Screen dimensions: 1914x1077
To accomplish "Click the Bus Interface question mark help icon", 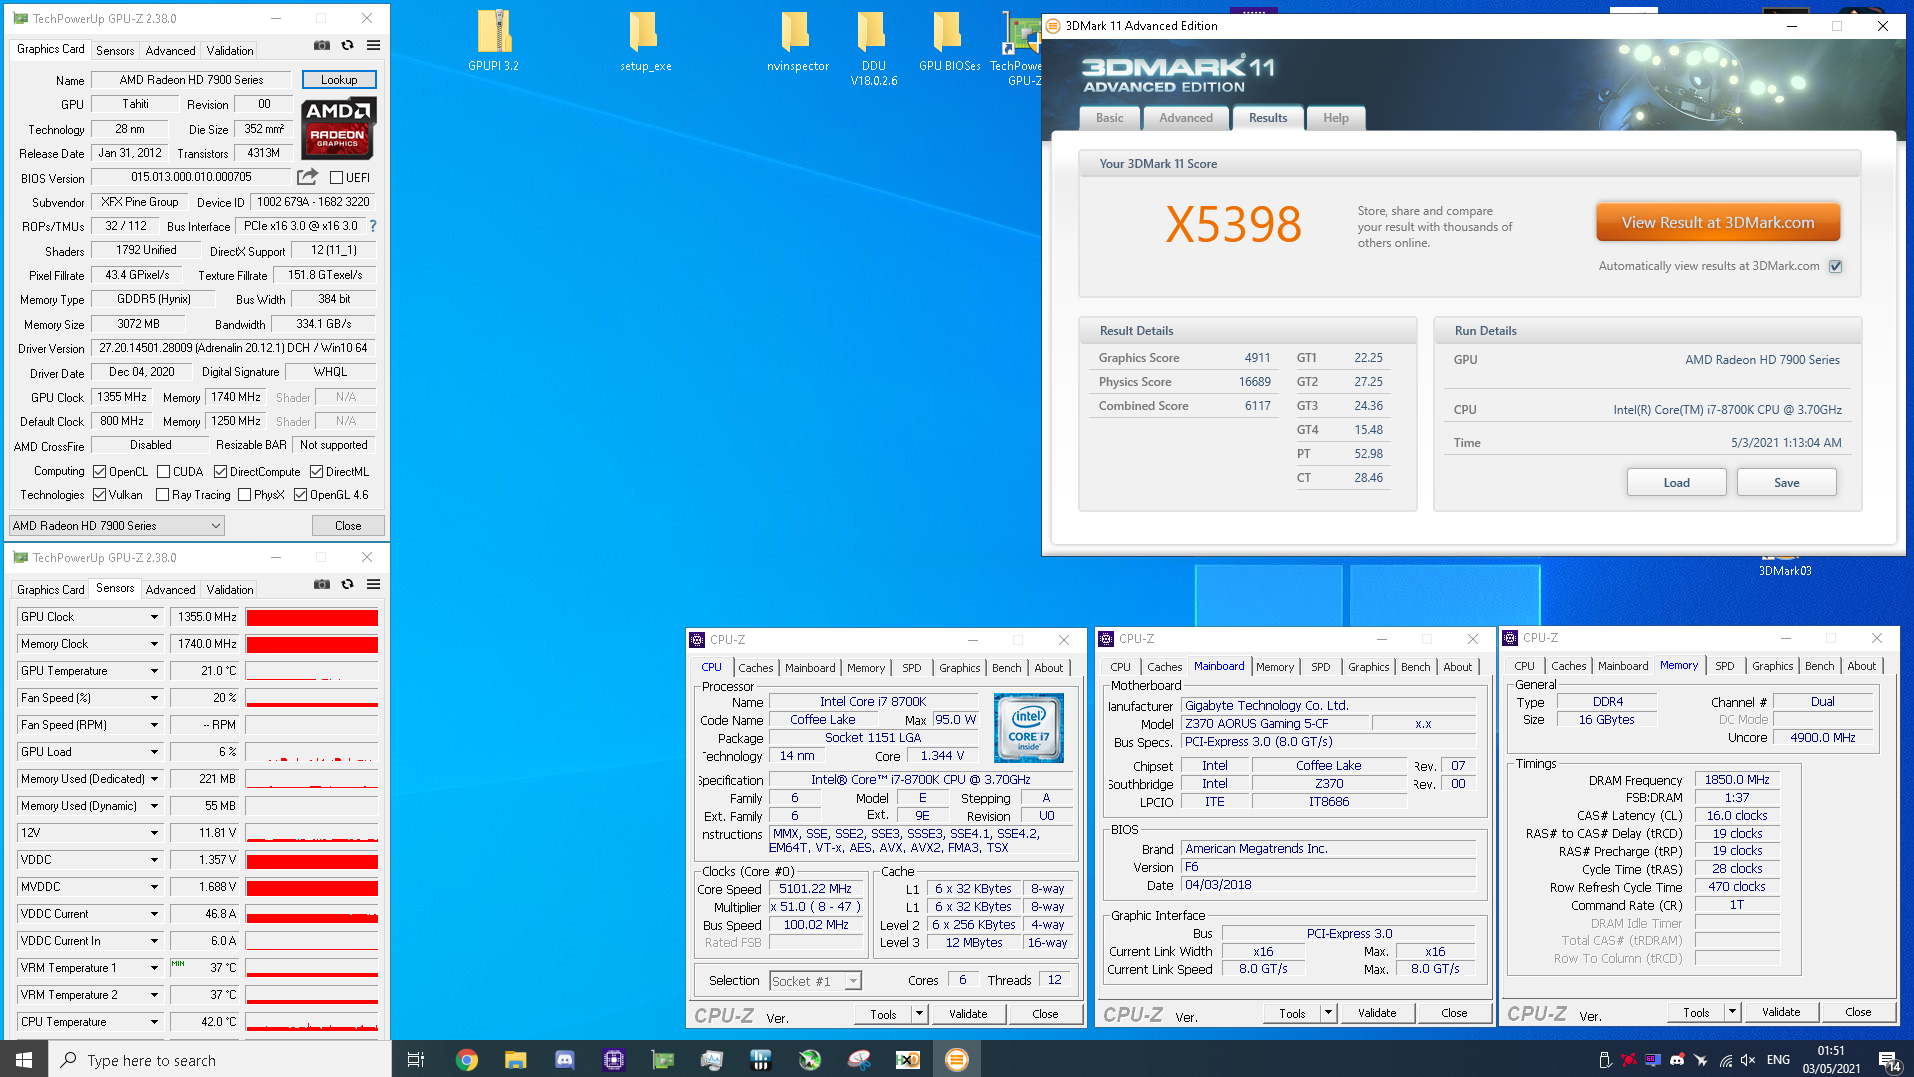I will coord(373,226).
